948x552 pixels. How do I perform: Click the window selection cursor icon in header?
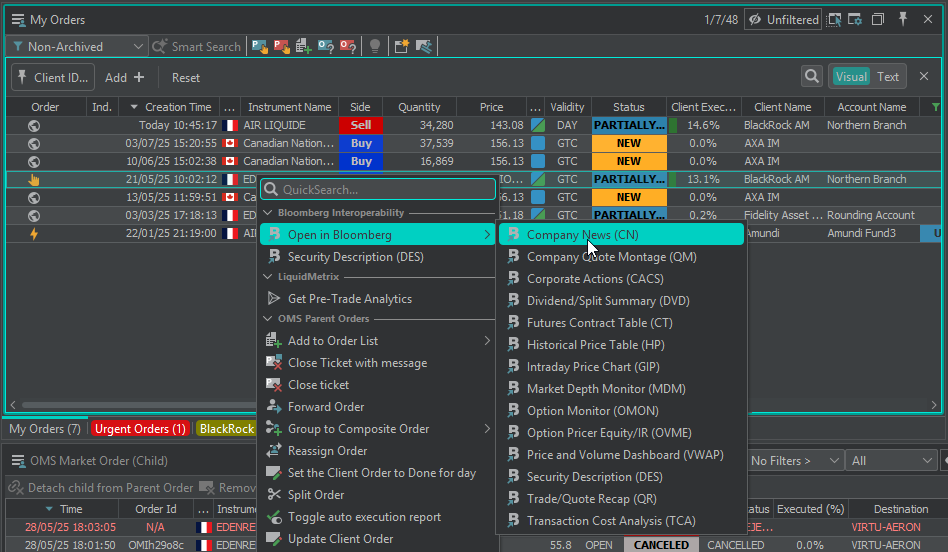pyautogui.click(x=834, y=19)
